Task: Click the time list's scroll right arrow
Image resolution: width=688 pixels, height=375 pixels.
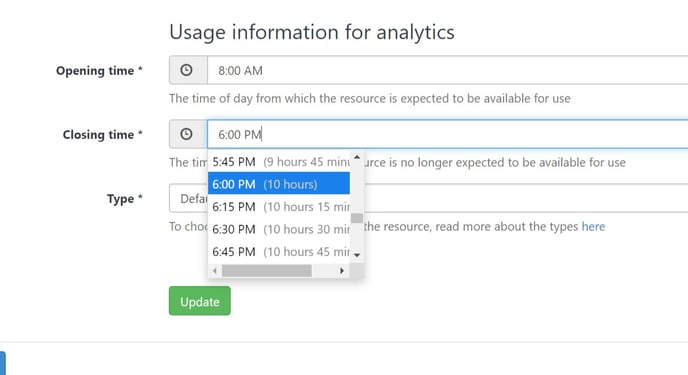Action: pyautogui.click(x=342, y=271)
